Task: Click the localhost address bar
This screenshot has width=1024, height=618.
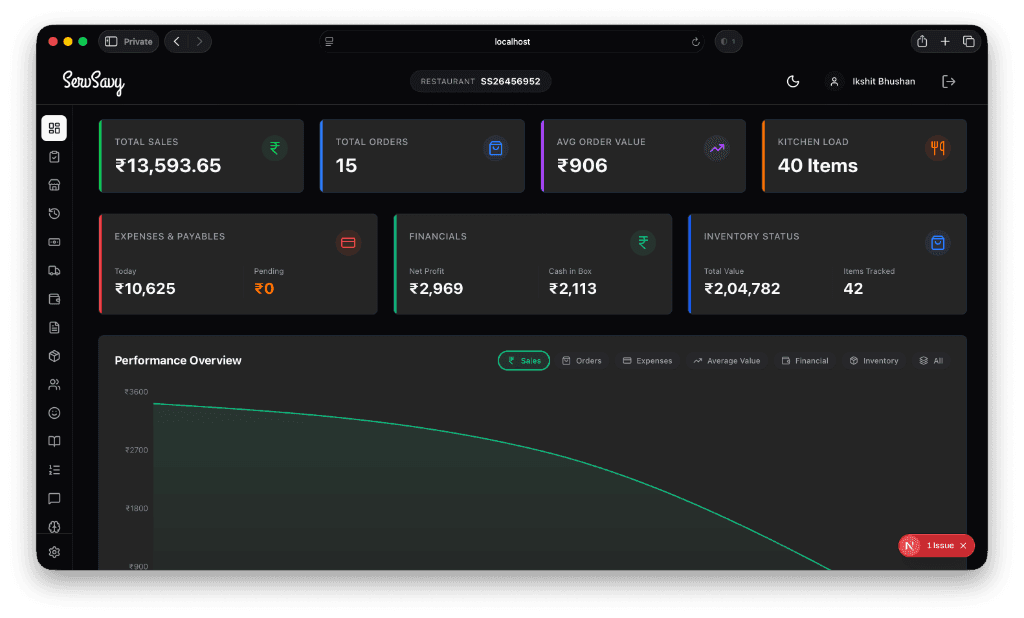Action: click(512, 41)
